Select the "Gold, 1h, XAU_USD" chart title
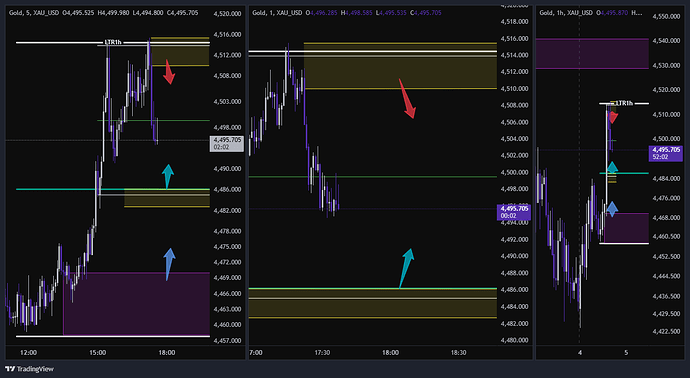Image resolution: width=690 pixels, height=378 pixels. click(x=566, y=13)
